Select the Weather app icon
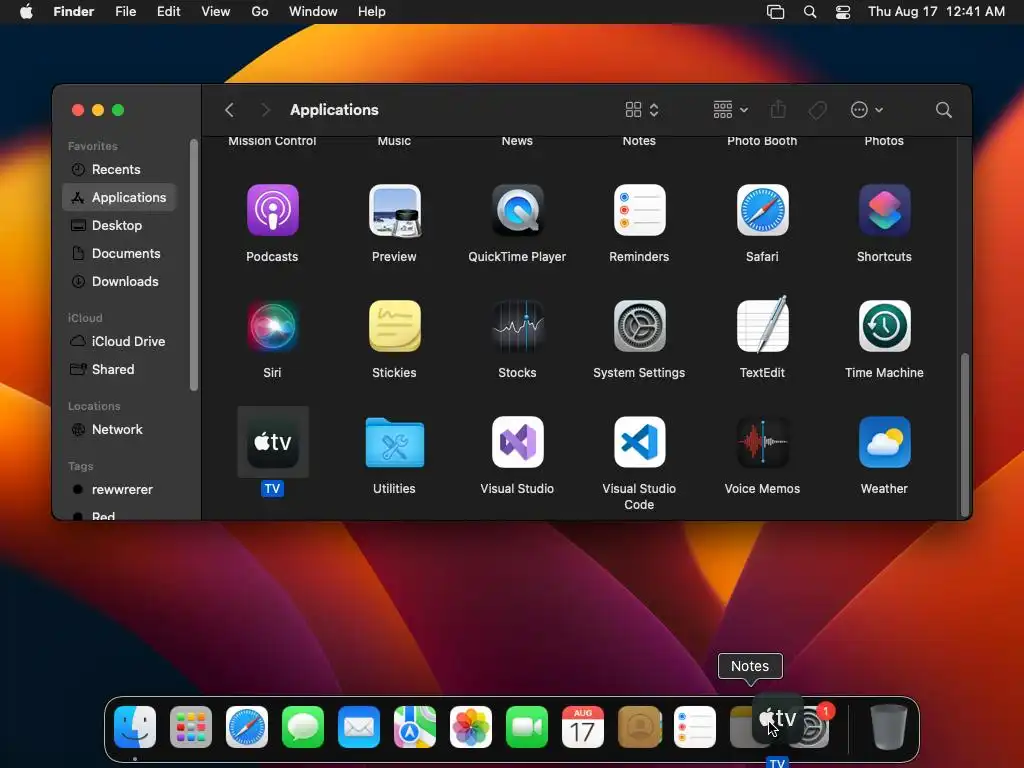Viewport: 1024px width, 768px height. pyautogui.click(x=884, y=442)
